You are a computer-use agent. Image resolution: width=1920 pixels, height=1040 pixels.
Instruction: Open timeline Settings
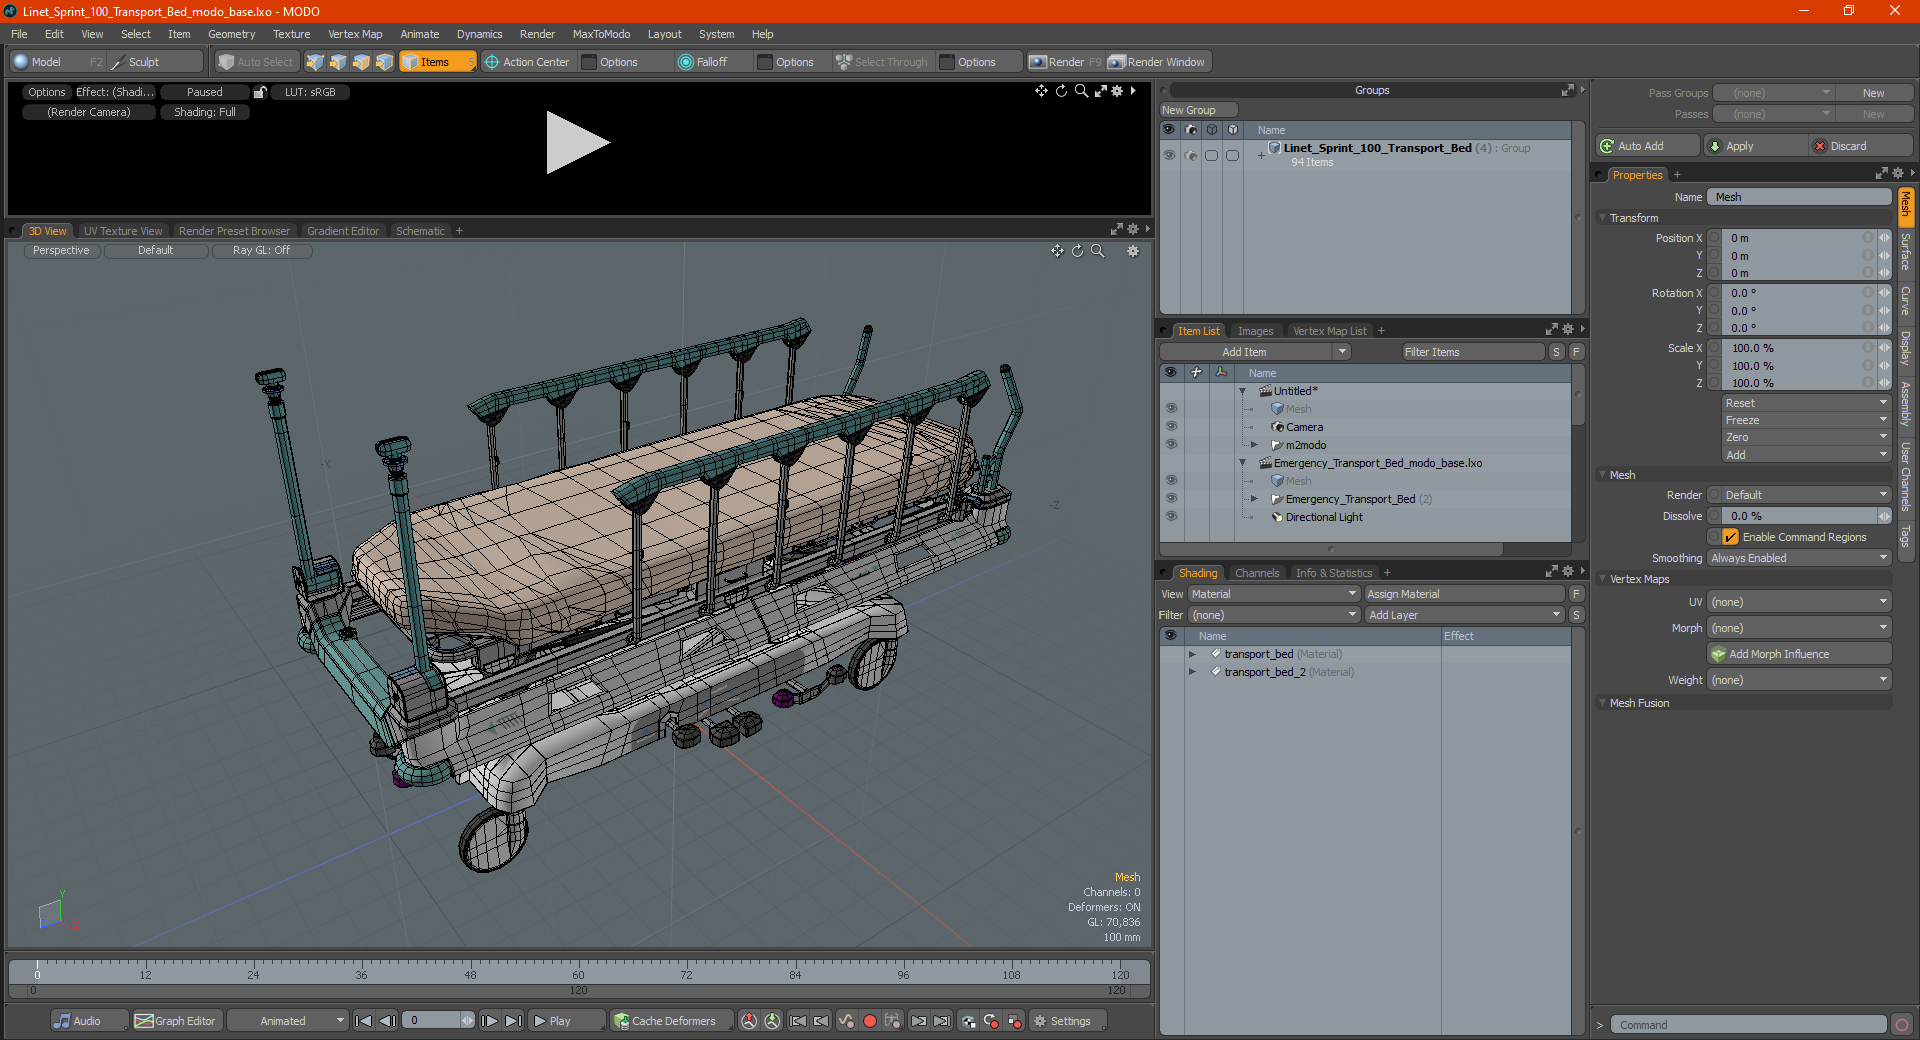[x=1068, y=1021]
